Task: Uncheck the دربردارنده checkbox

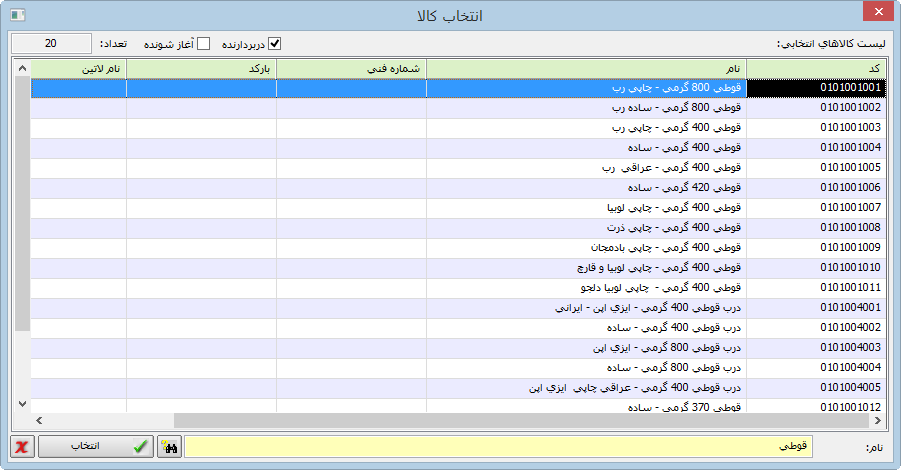Action: [x=275, y=44]
